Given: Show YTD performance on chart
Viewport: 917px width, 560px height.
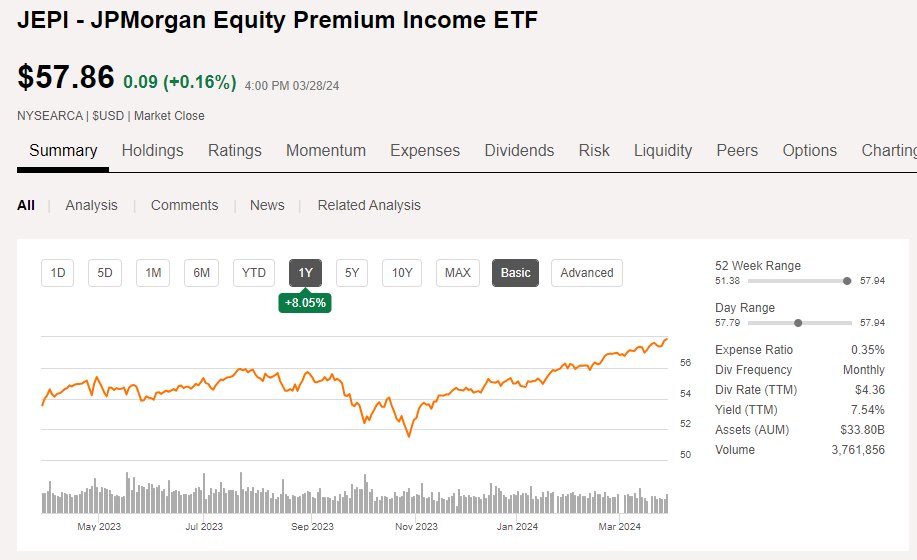Looking at the screenshot, I should (x=253, y=273).
